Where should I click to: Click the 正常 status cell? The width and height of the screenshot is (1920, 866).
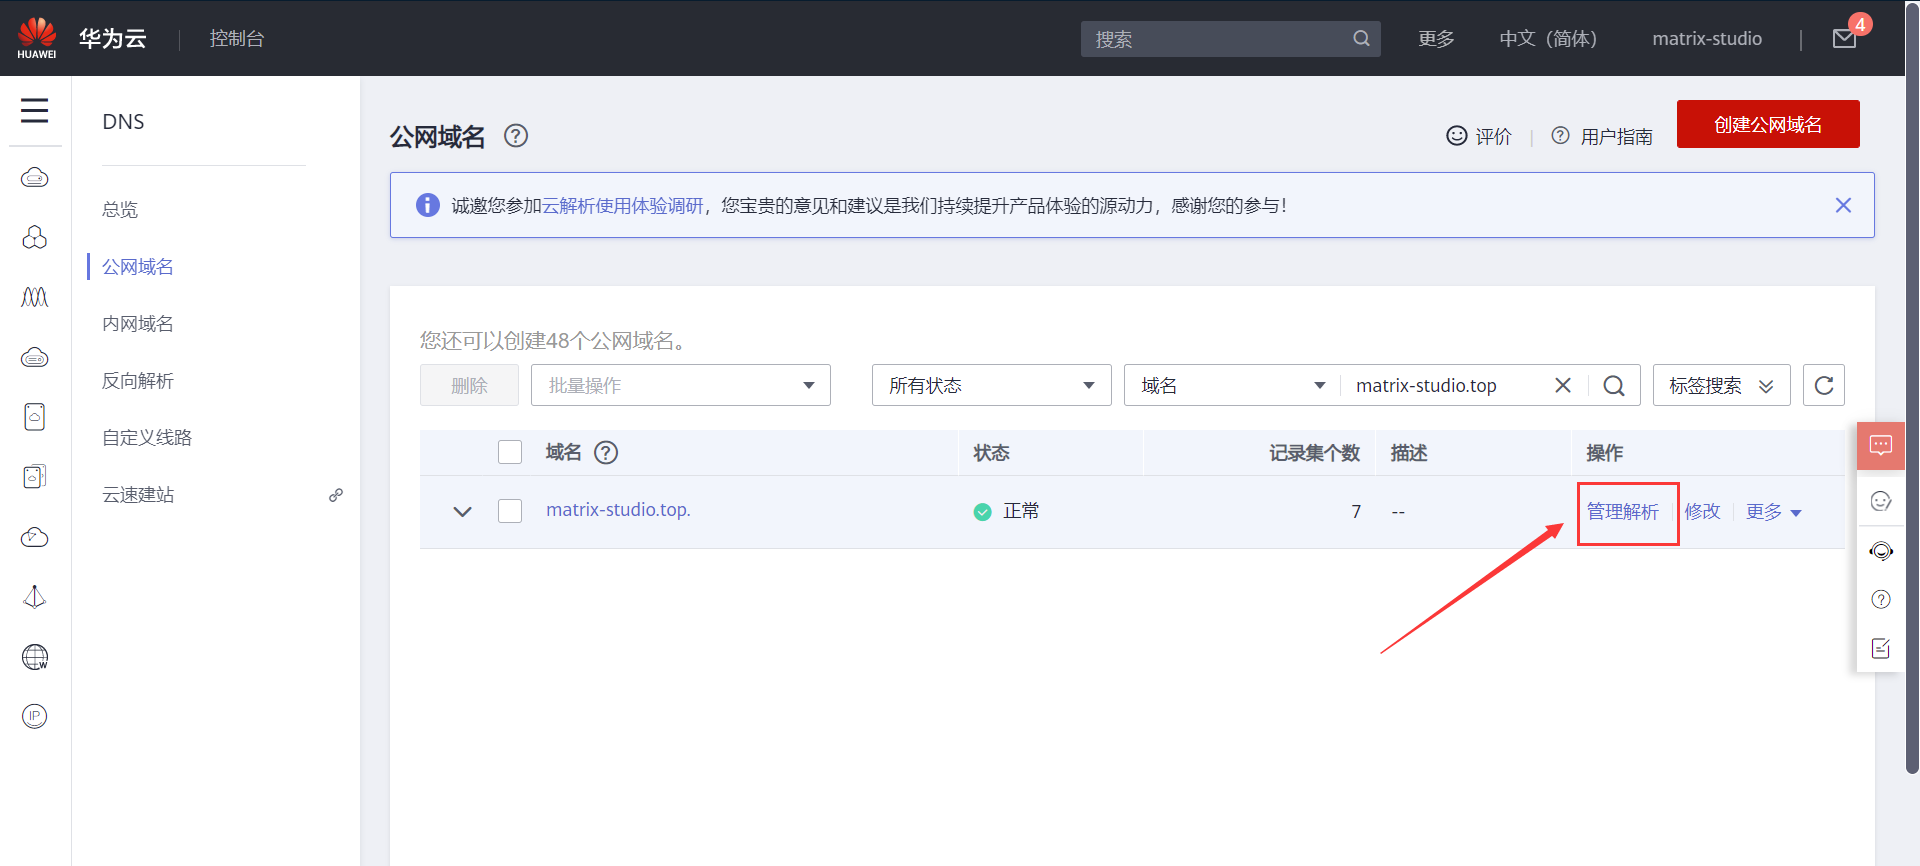[x=1007, y=512]
